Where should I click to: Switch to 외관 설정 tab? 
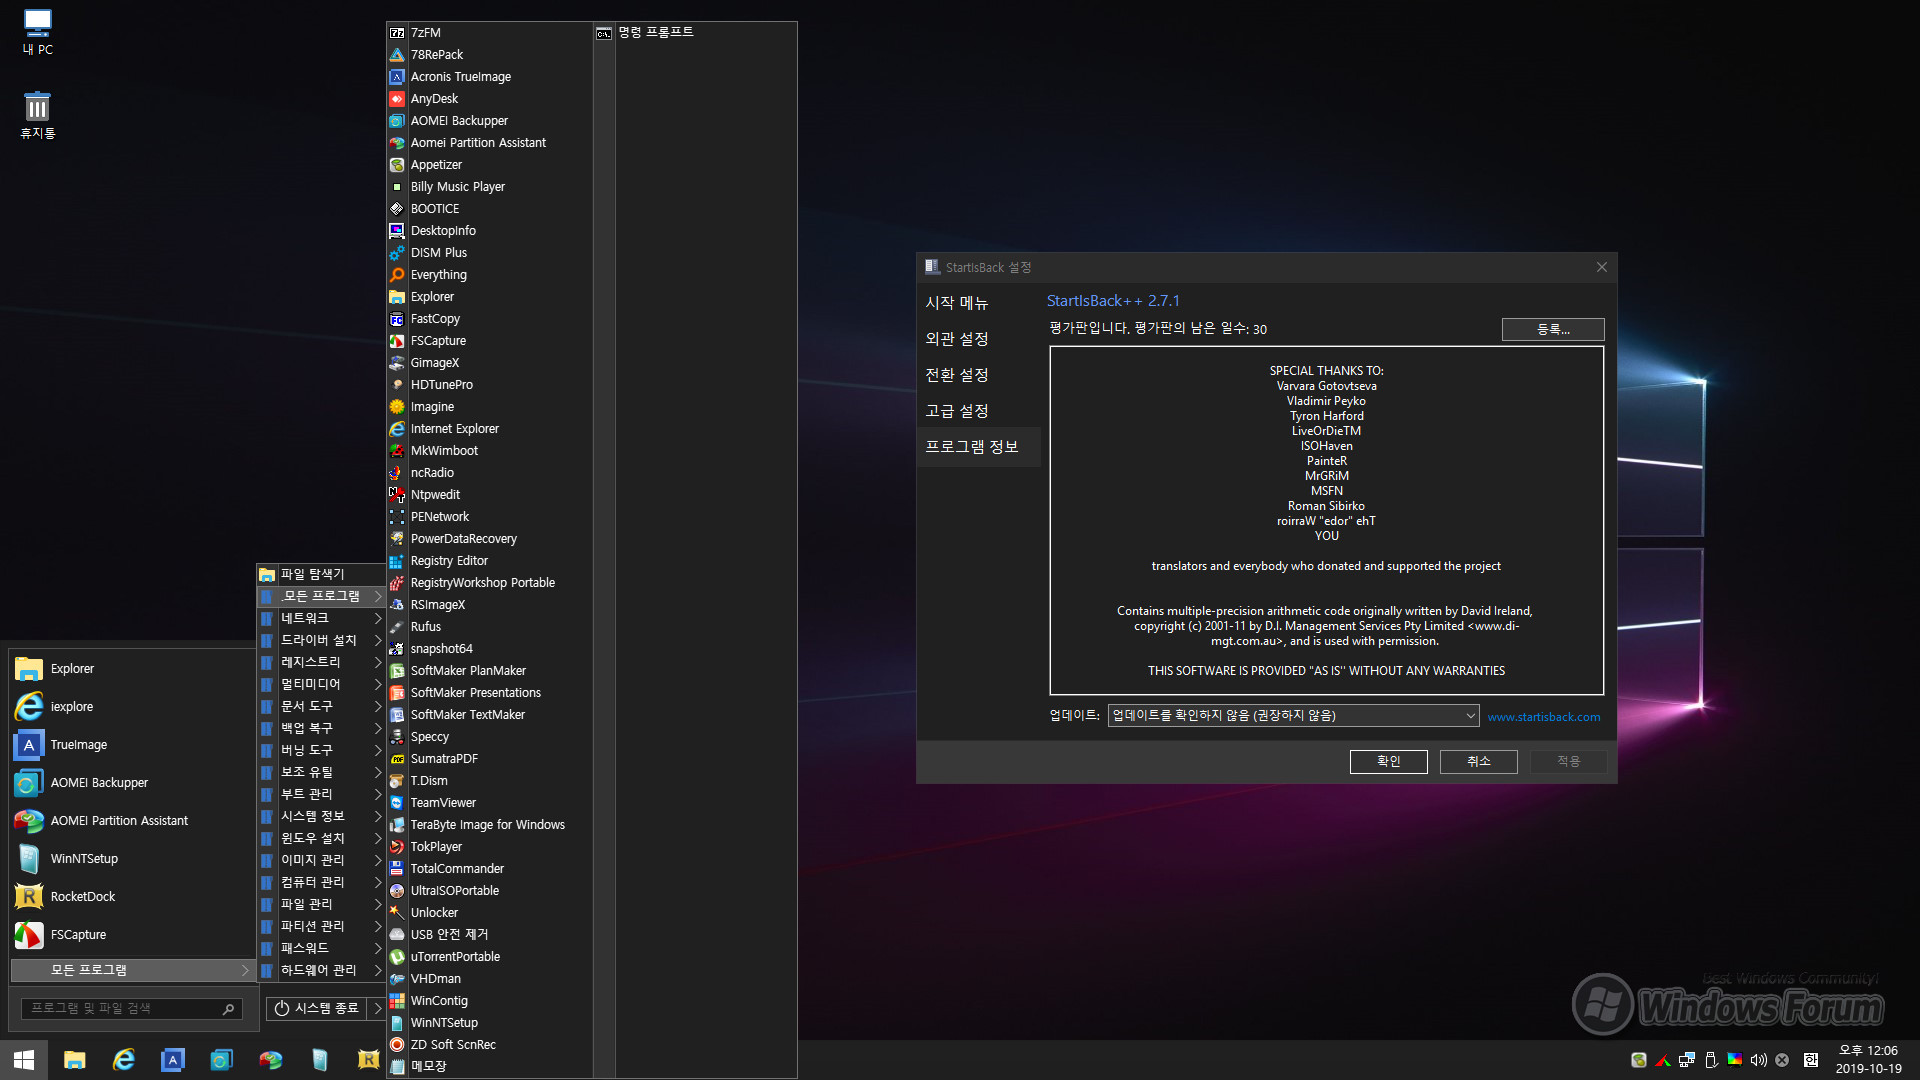pyautogui.click(x=978, y=338)
